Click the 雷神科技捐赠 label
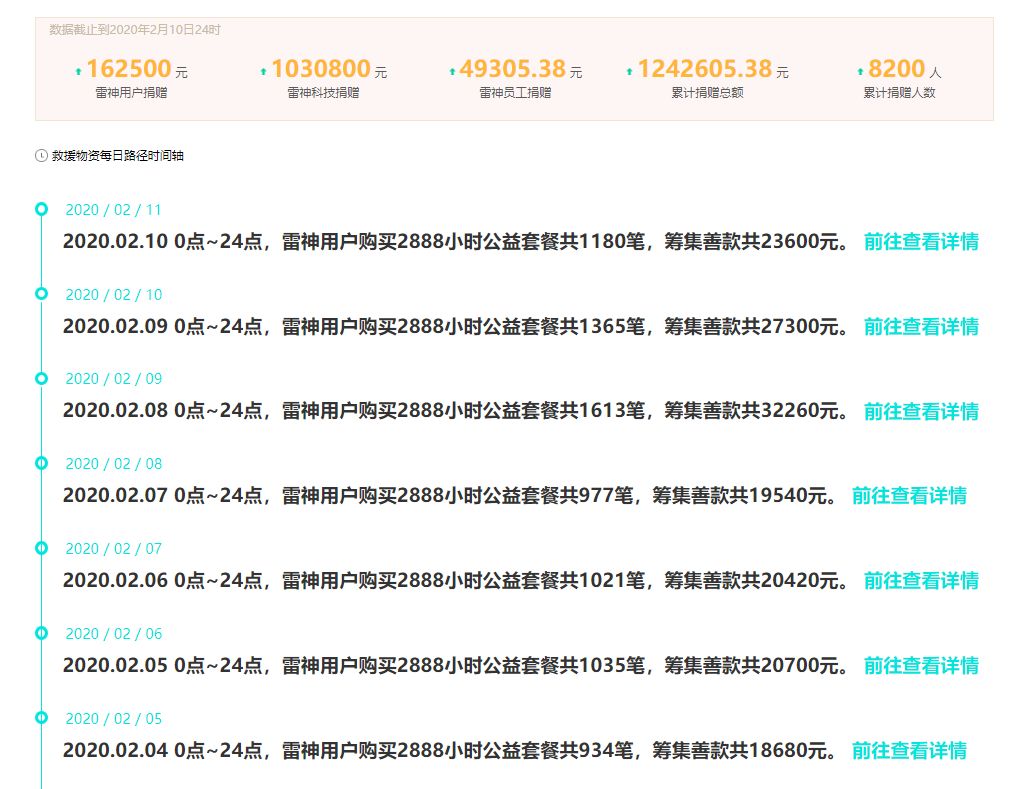The image size is (1021, 789). pyautogui.click(x=324, y=93)
